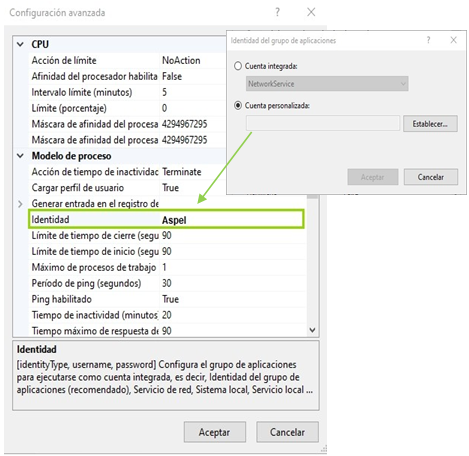This screenshot has height=456, width=469.
Task: Expand Generar entrada en el registro
Action: (x=20, y=204)
